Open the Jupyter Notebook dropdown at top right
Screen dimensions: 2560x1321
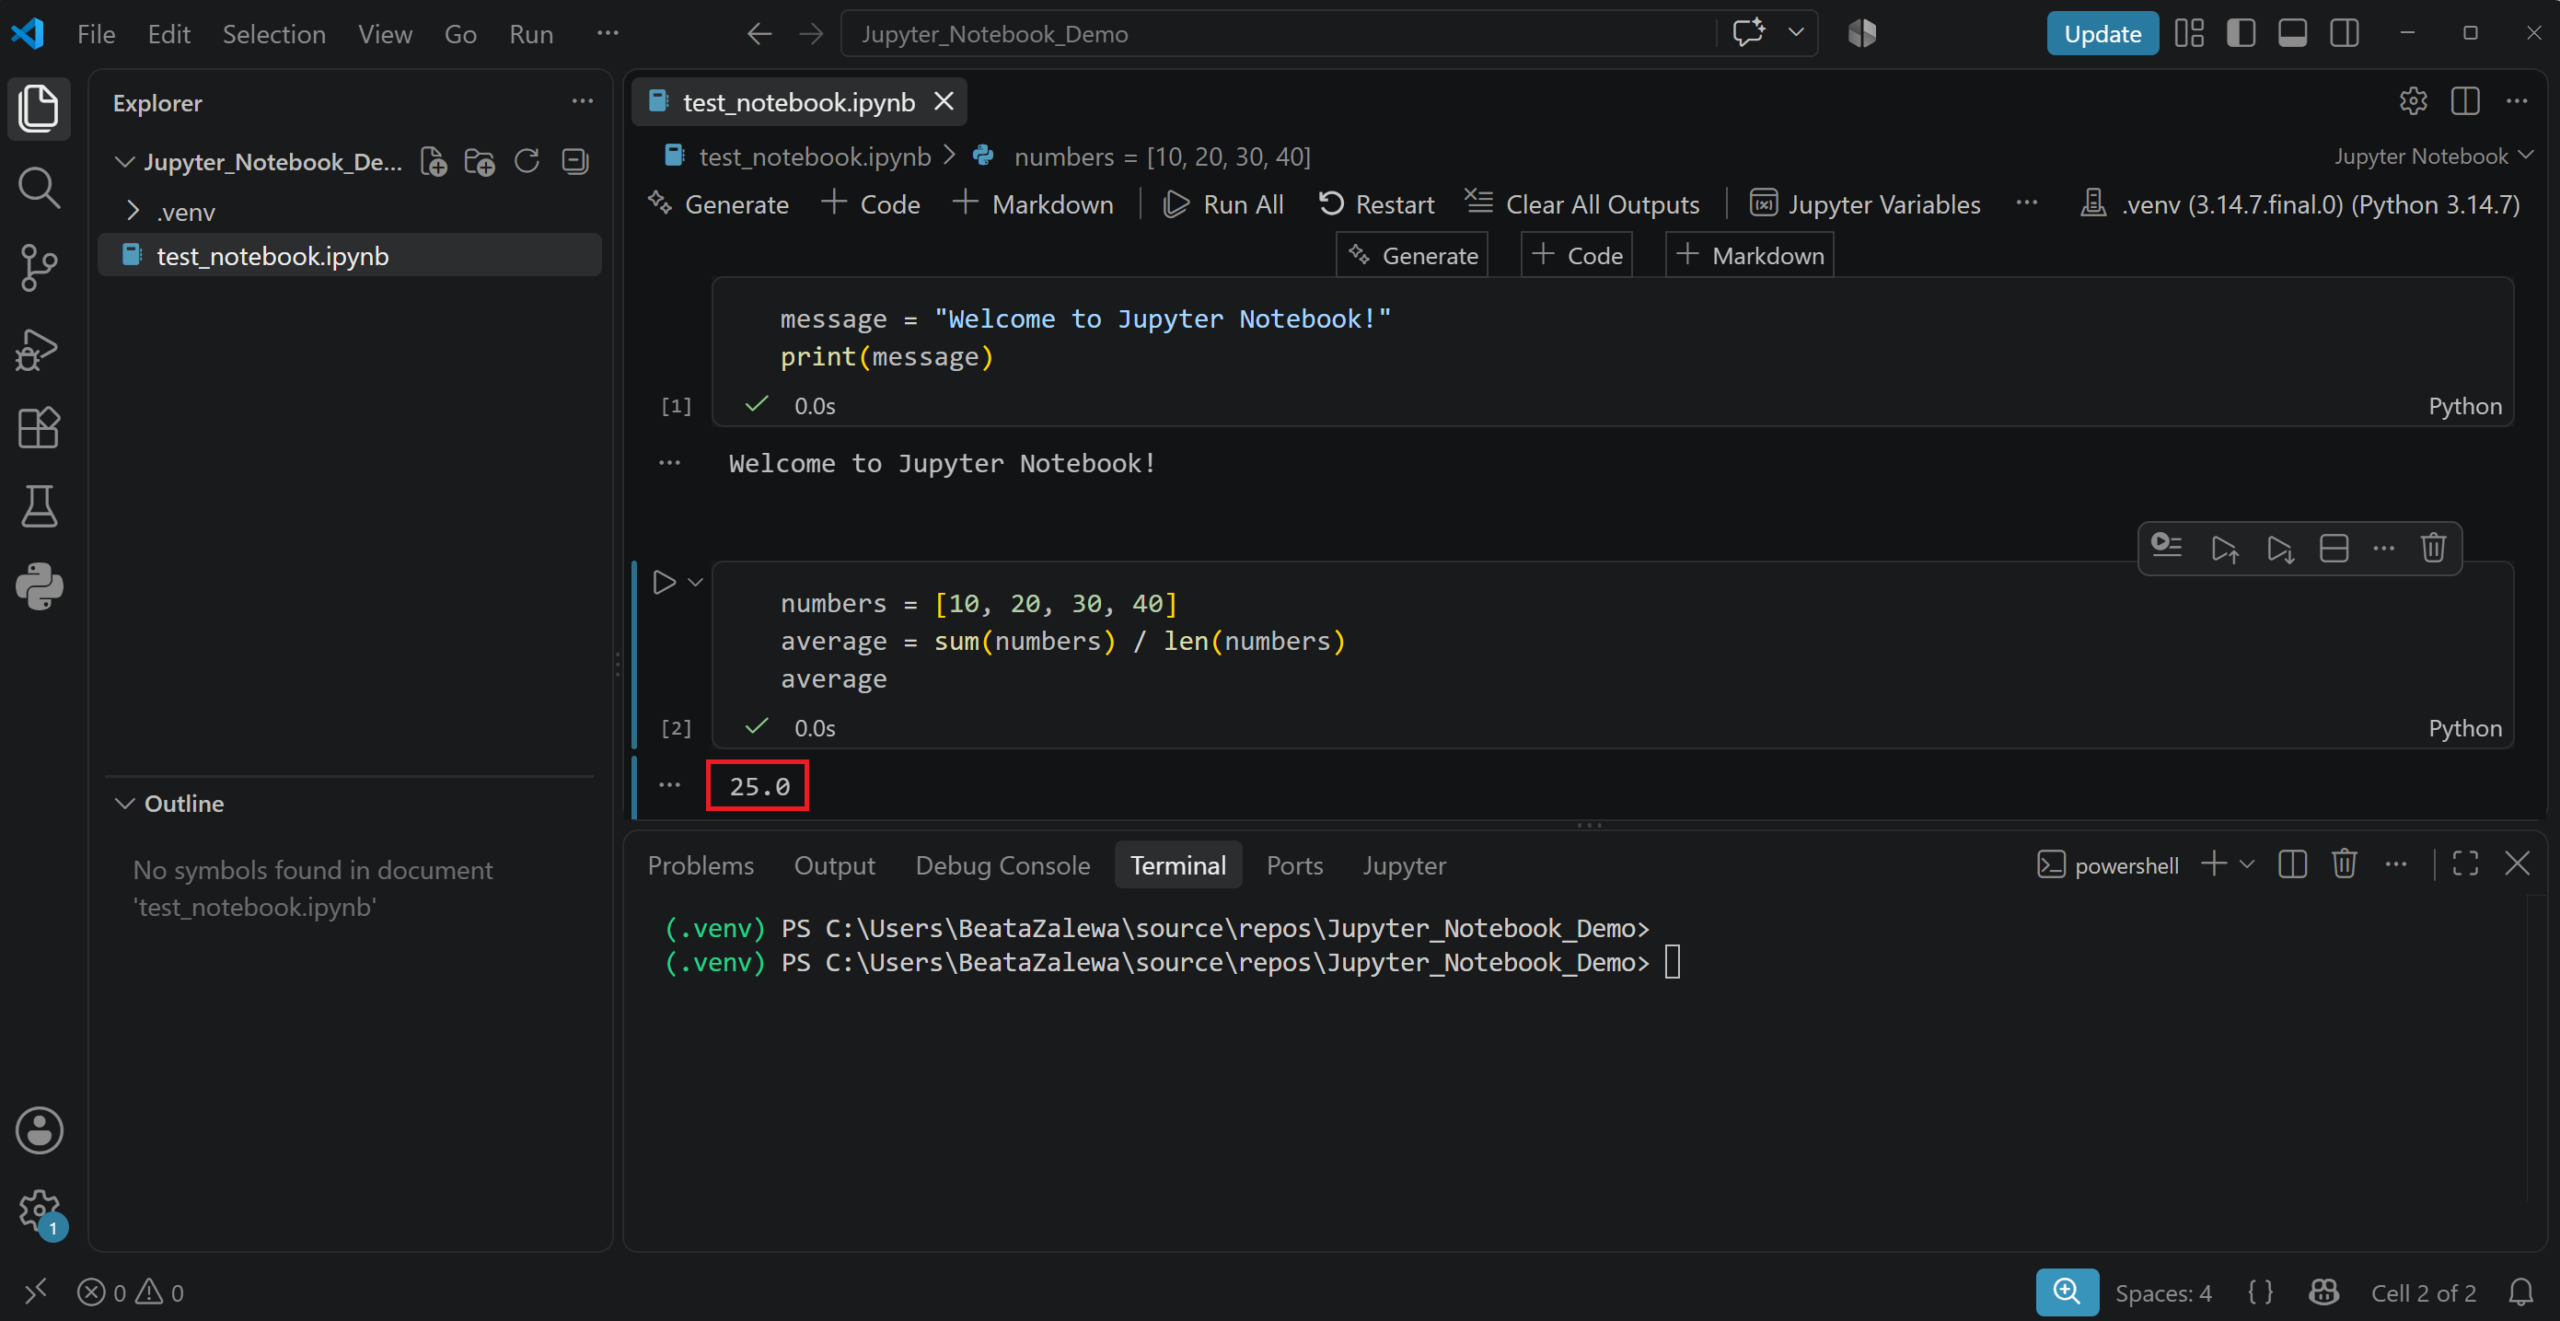pyautogui.click(x=2434, y=156)
